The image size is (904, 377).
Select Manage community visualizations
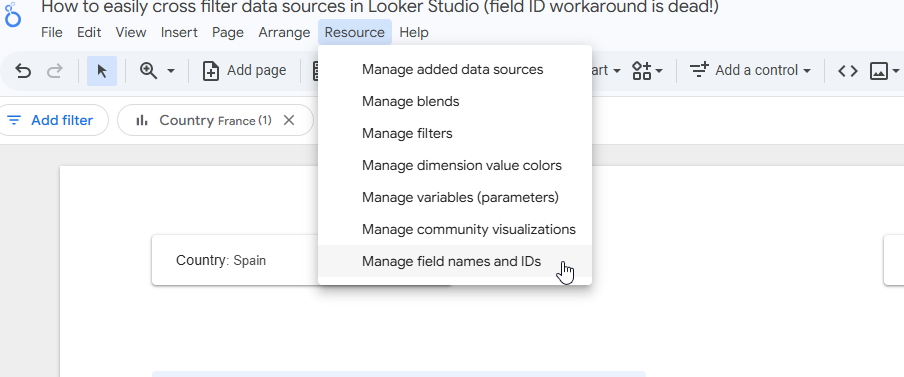[454, 229]
